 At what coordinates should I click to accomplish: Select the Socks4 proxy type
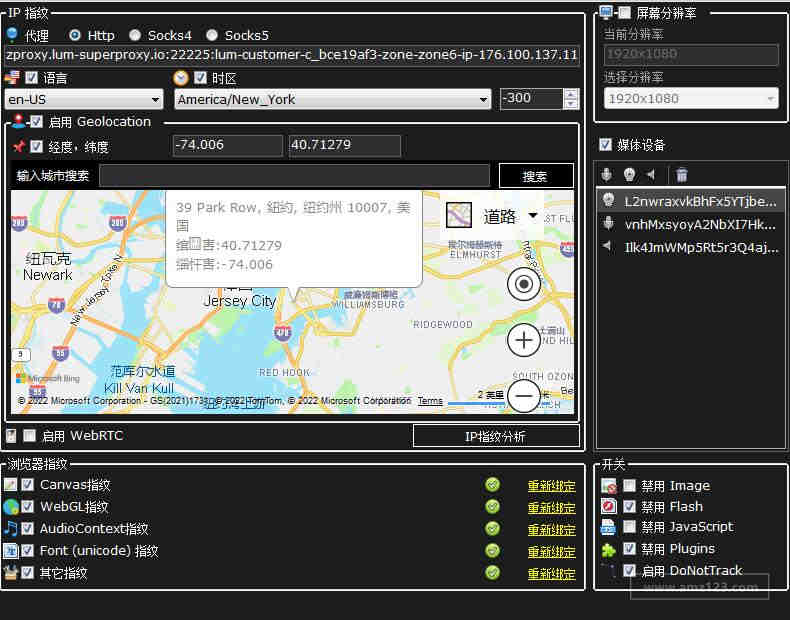coord(135,35)
